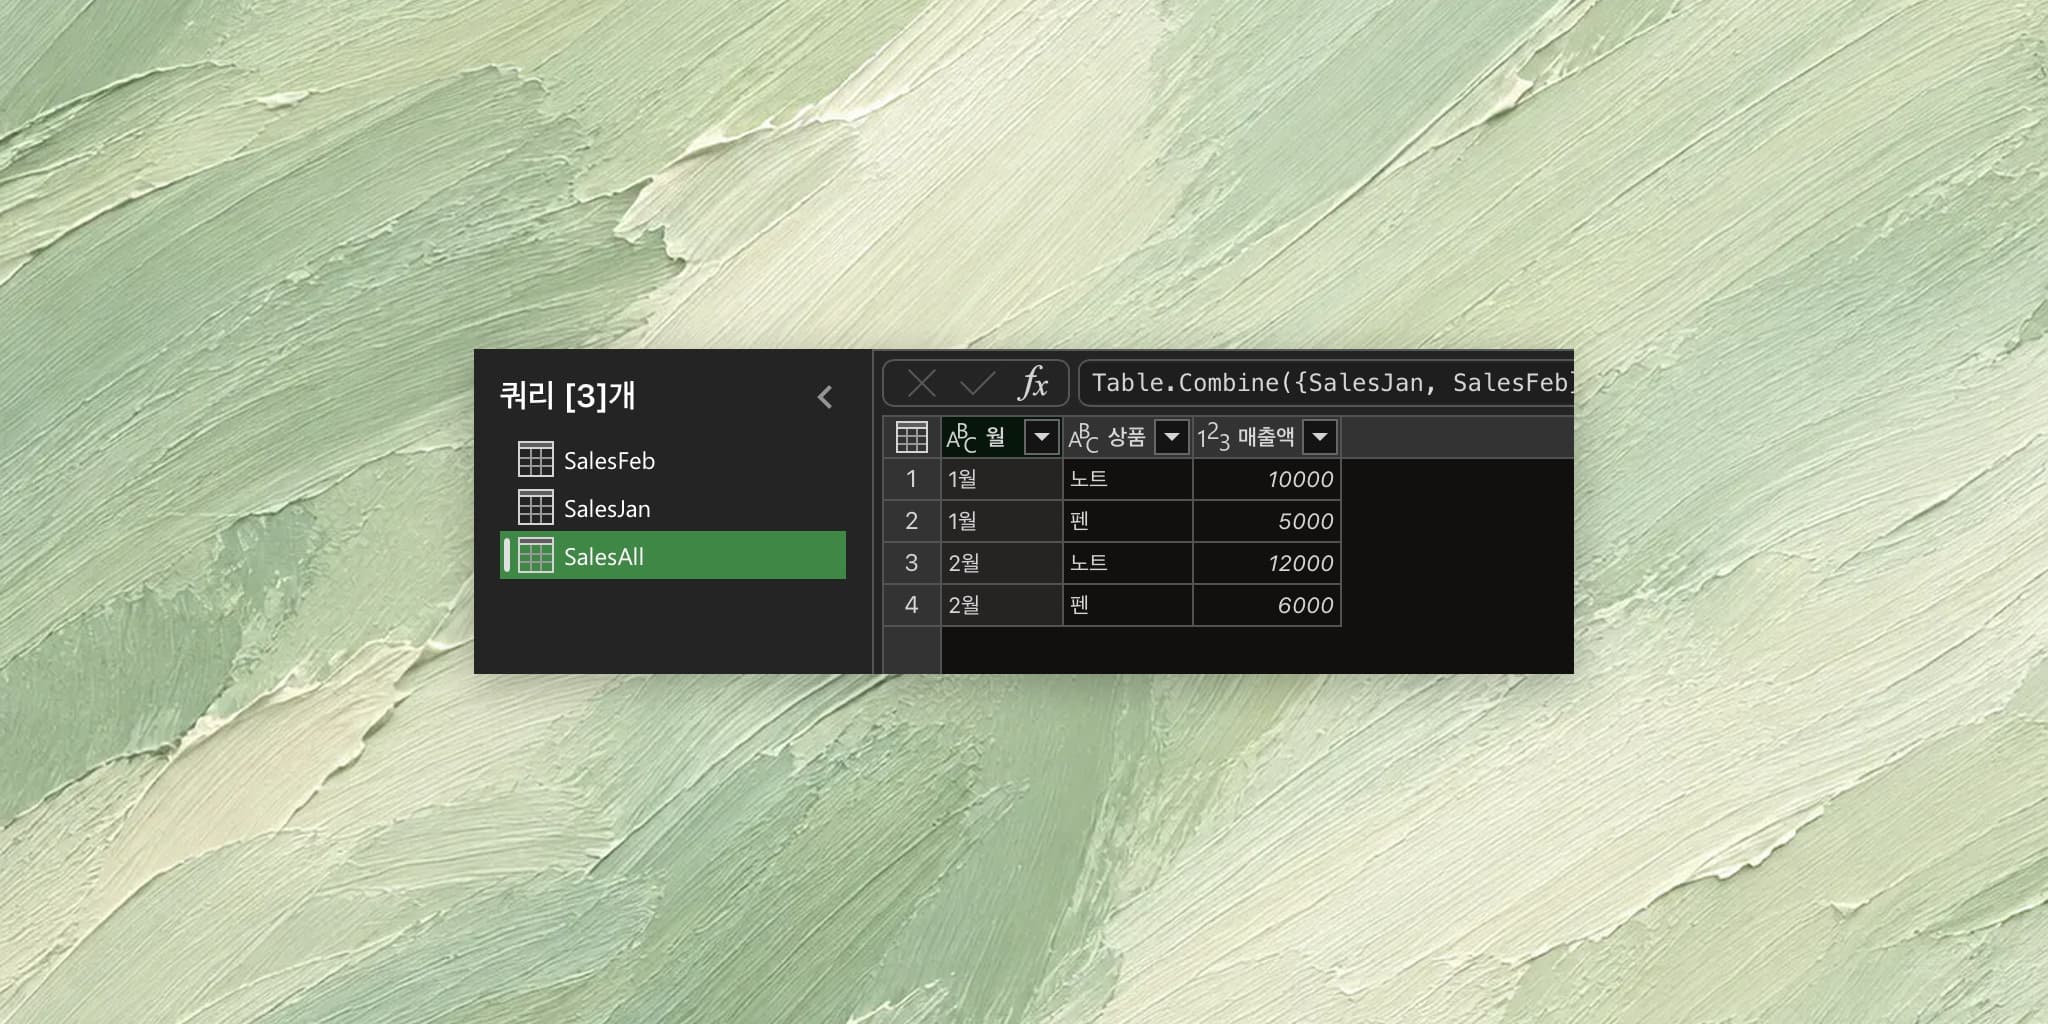Click the cell with value 10000

(1267, 479)
